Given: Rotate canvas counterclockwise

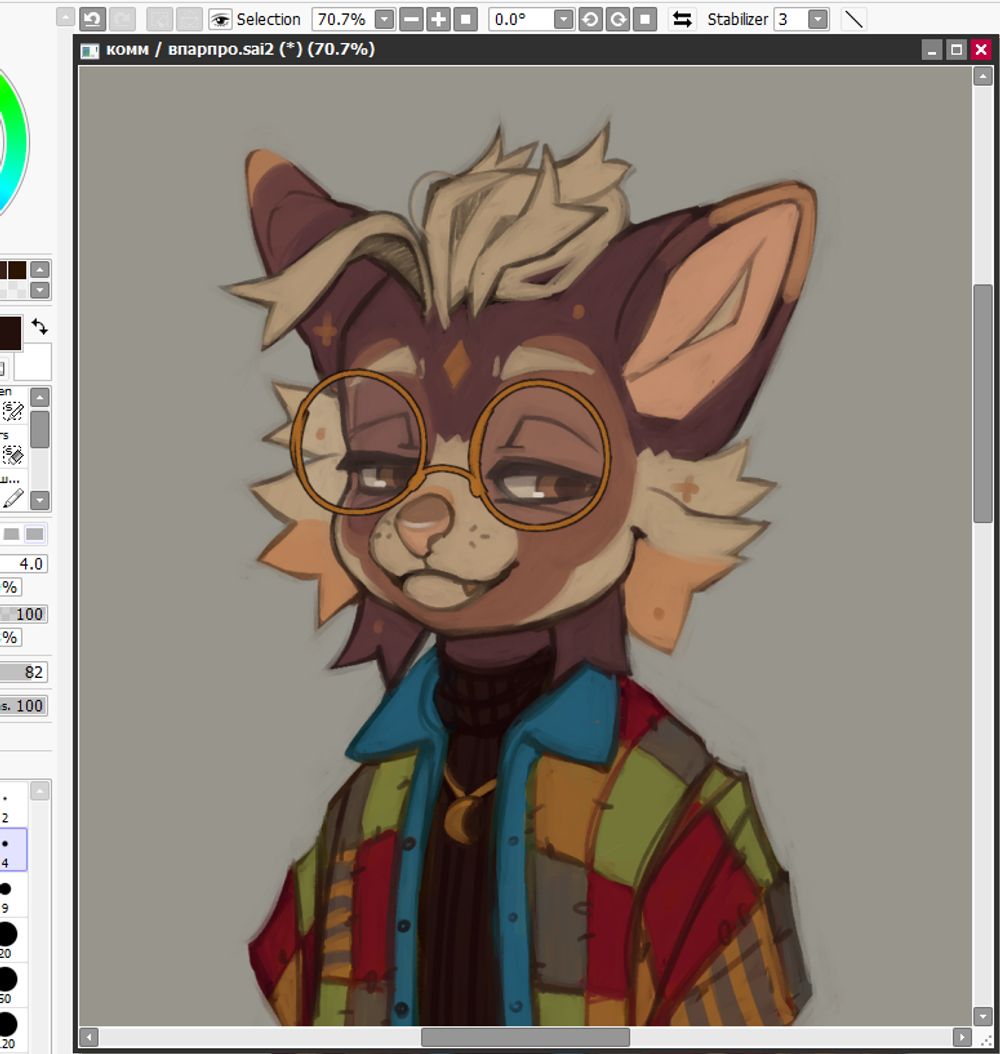Looking at the screenshot, I should click(591, 19).
